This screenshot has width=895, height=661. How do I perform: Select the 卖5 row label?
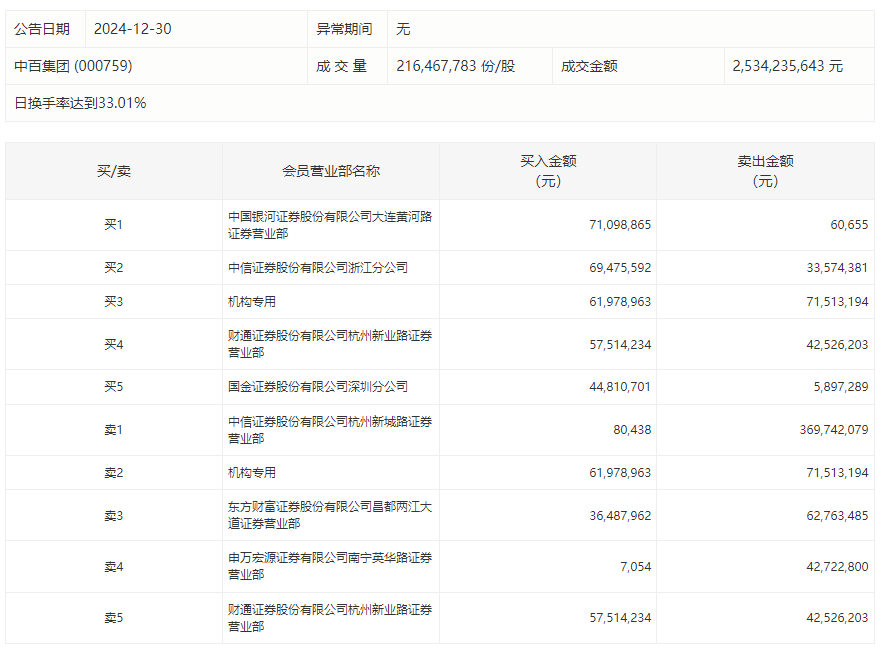click(x=113, y=618)
